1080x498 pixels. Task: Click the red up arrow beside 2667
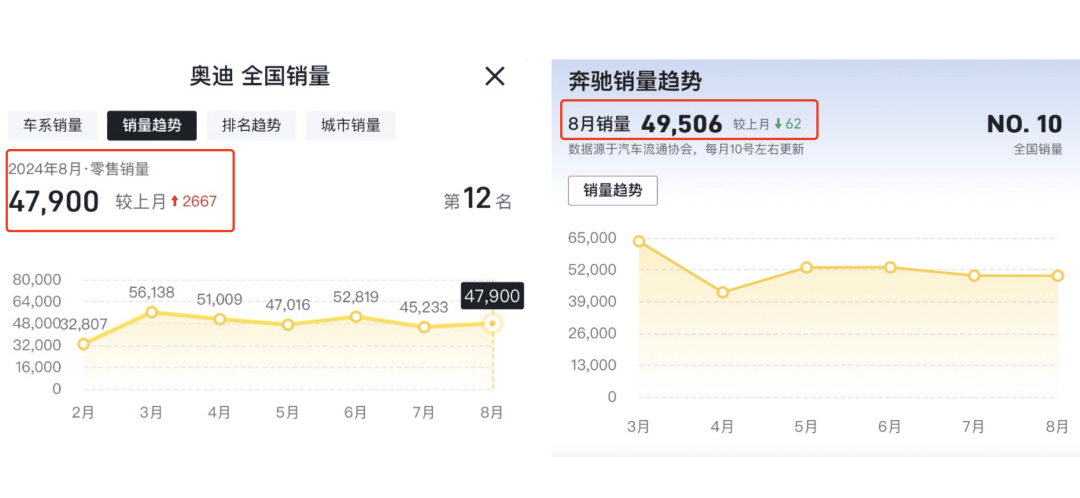click(x=174, y=202)
